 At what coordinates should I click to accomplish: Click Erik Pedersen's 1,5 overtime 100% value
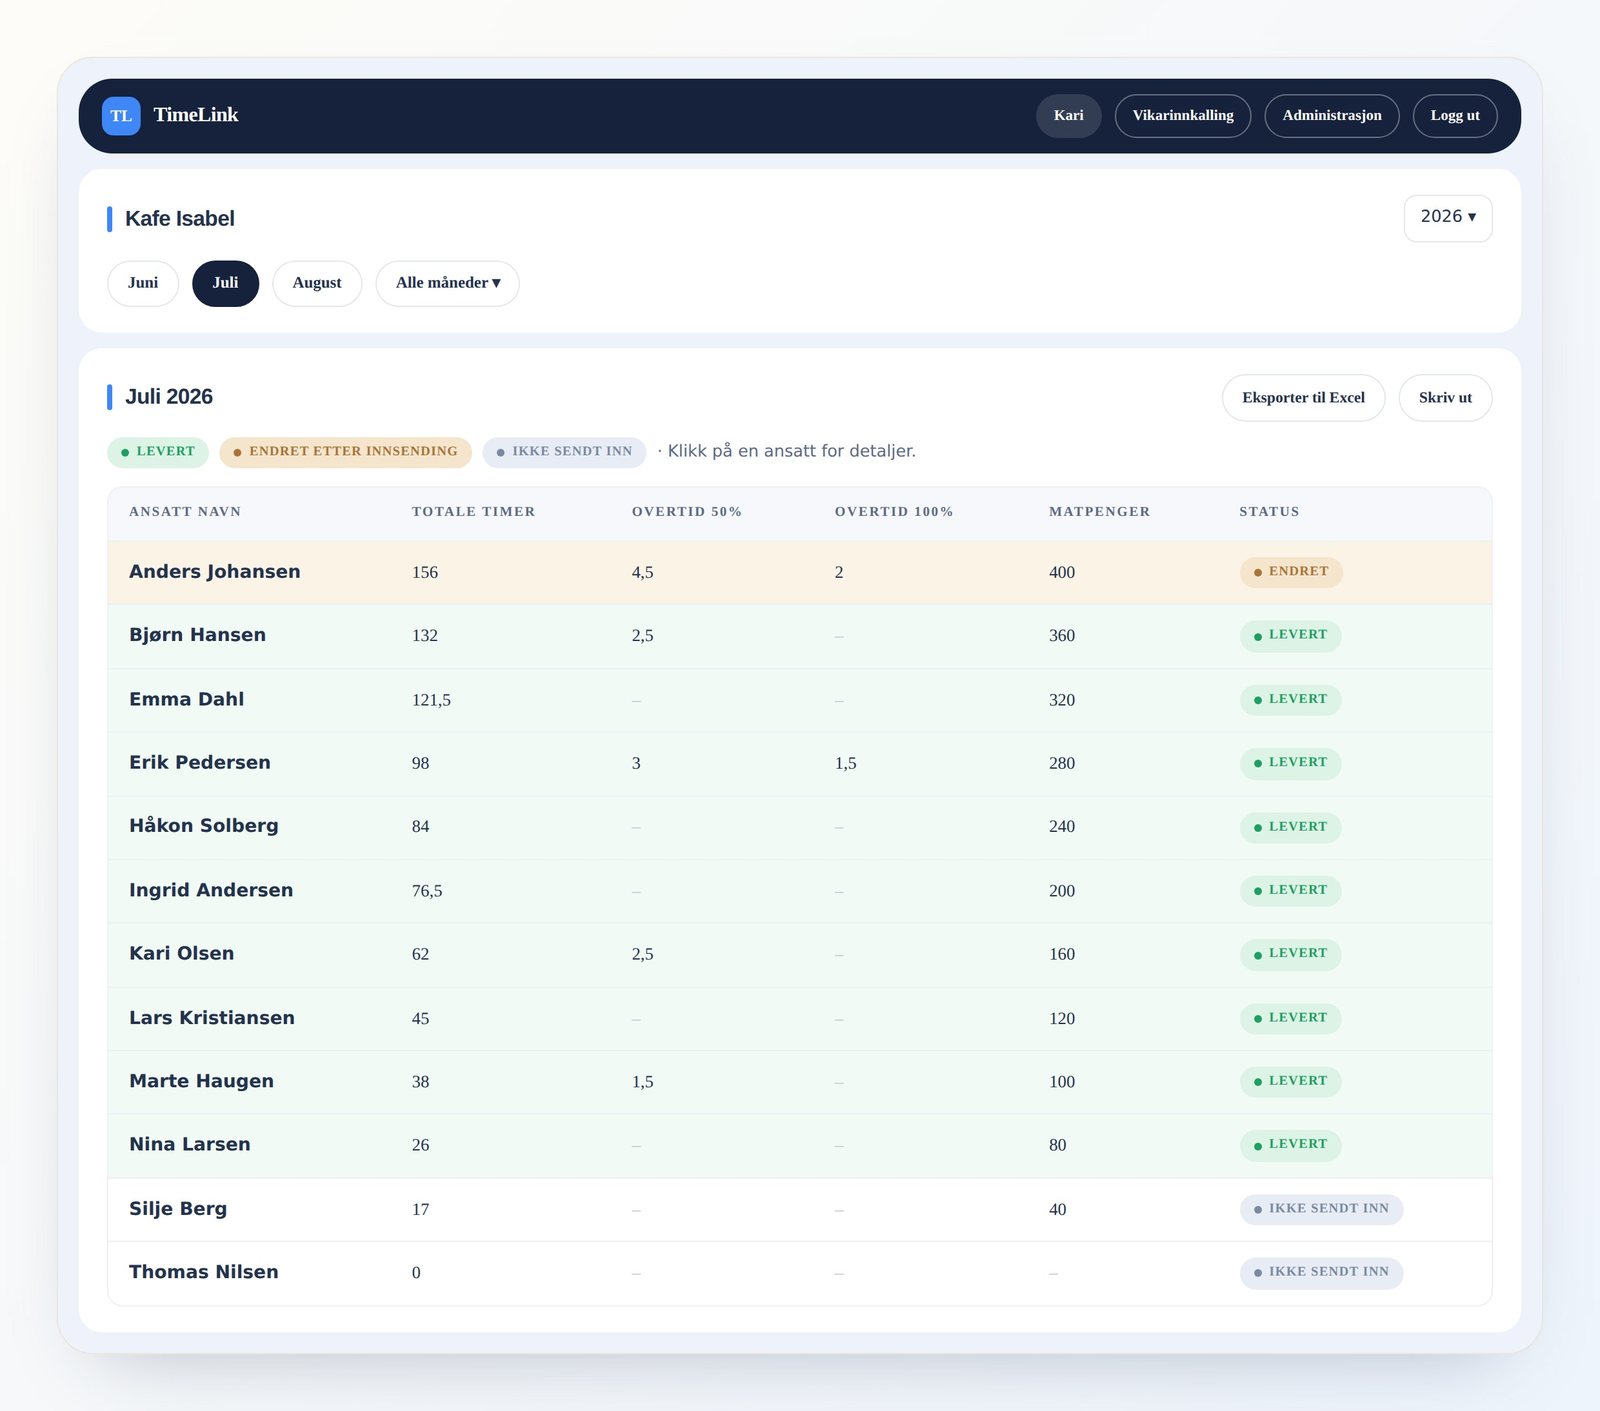pos(846,764)
